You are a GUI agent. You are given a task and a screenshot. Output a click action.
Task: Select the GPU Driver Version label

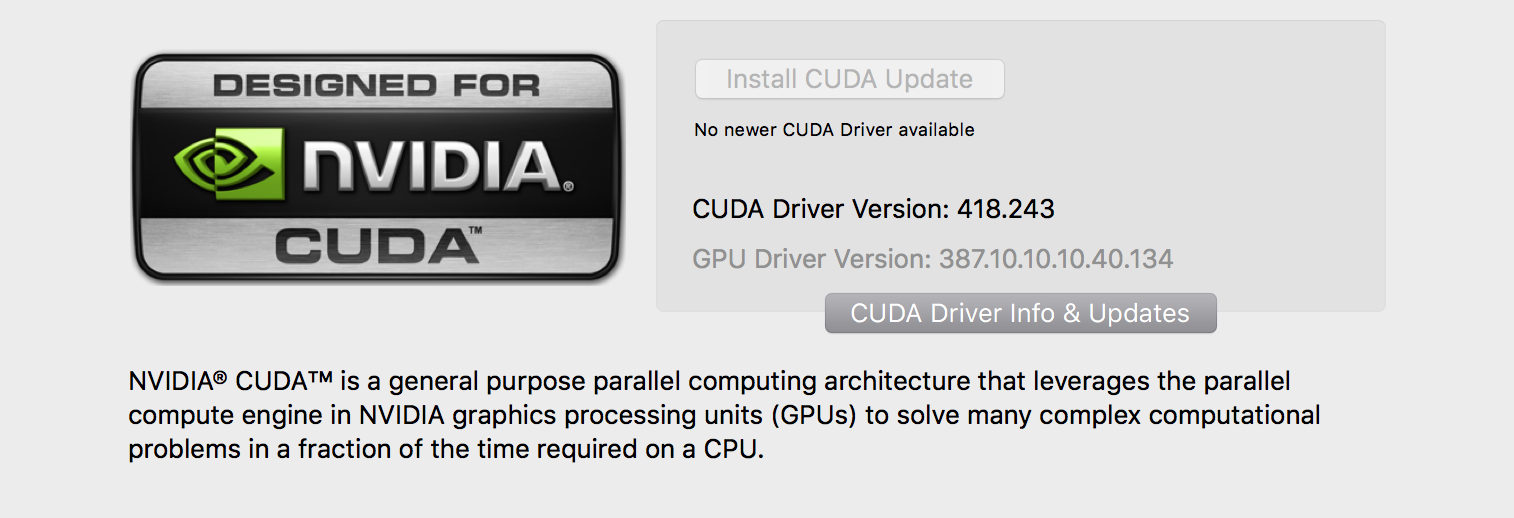[812, 259]
